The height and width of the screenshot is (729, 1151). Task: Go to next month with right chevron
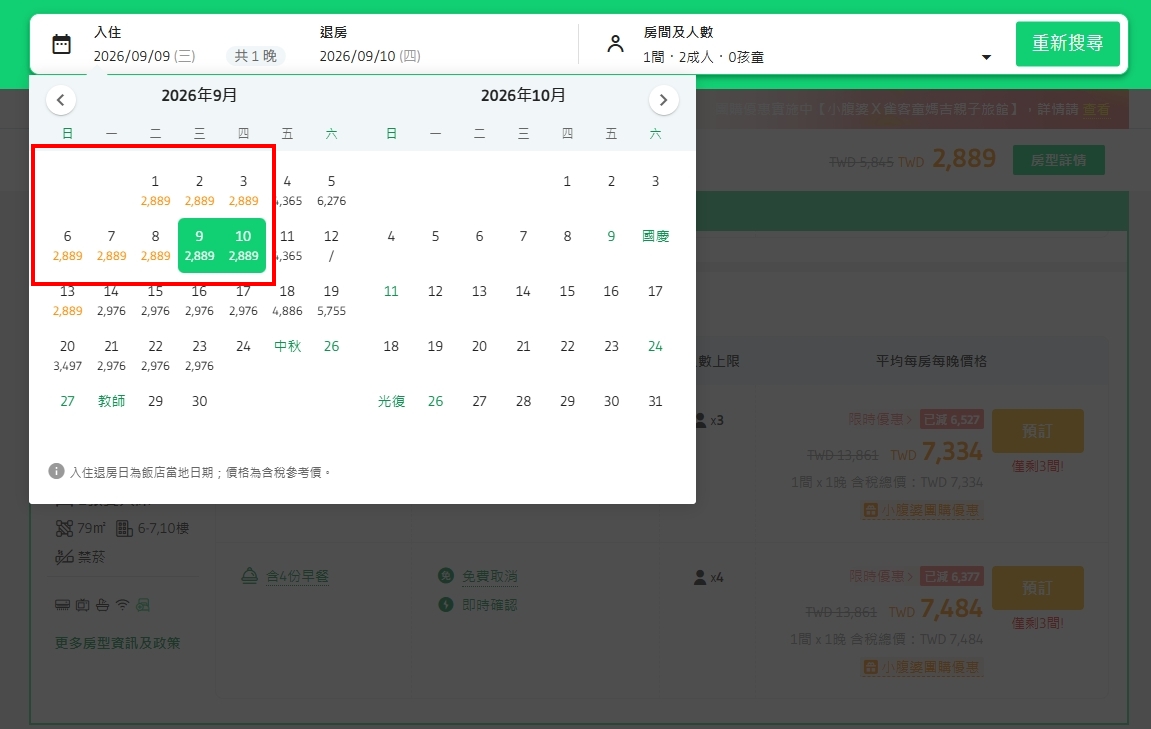[x=664, y=100]
